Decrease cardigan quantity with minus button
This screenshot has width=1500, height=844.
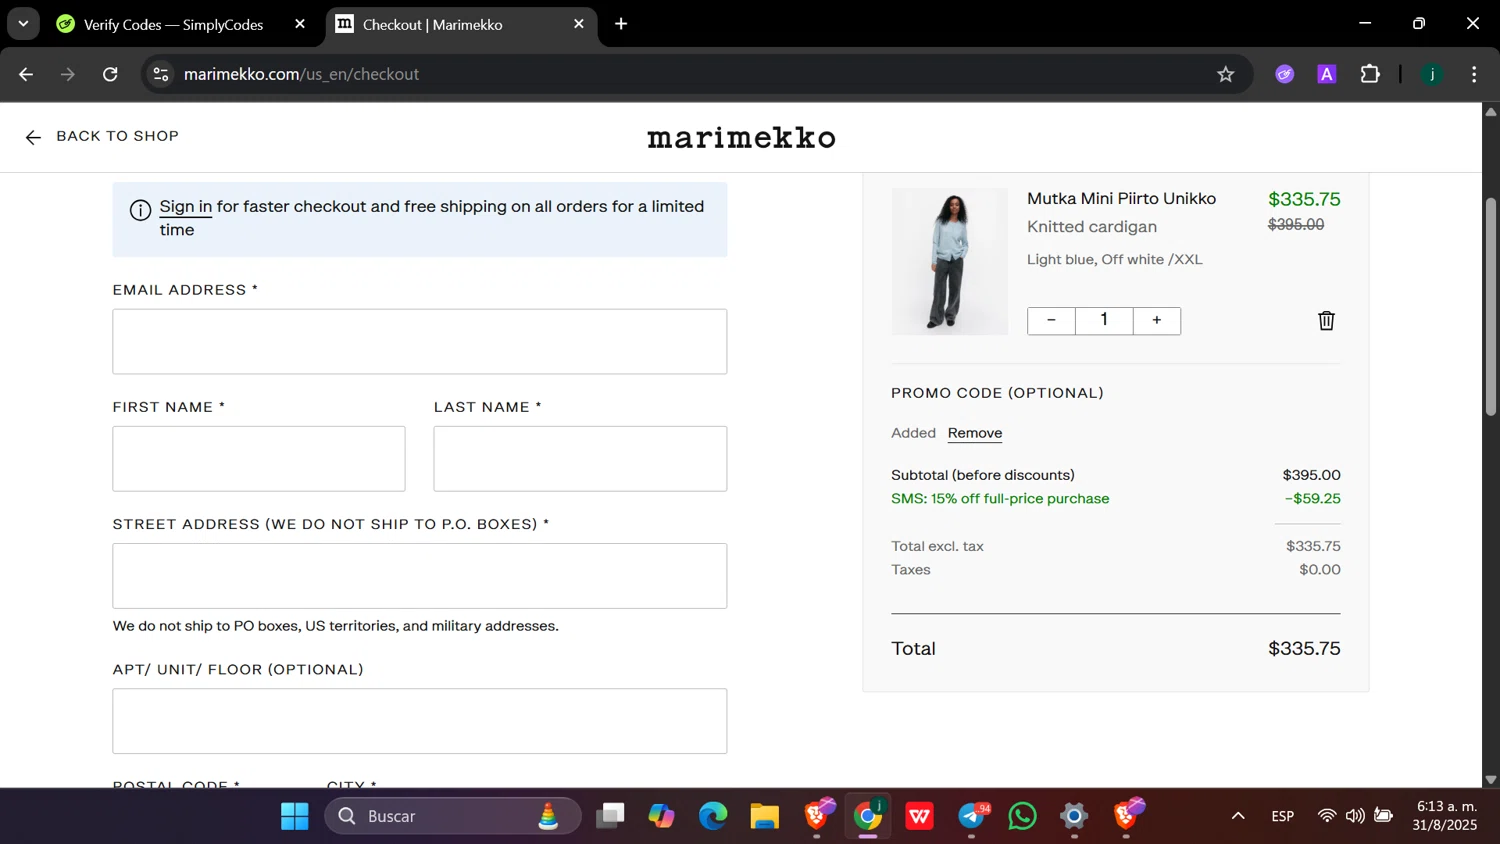tap(1051, 320)
